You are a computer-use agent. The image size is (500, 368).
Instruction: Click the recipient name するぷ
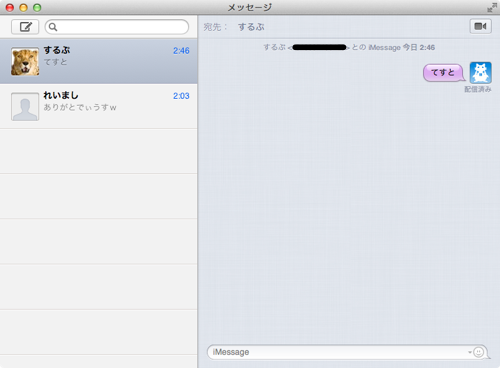[x=251, y=27]
